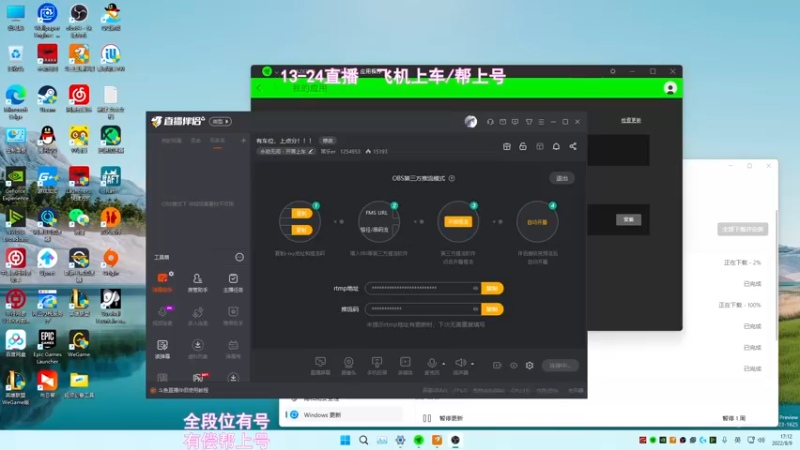This screenshot has width=800, height=450.
Task: Expand microphone options arrow
Action: (443, 364)
